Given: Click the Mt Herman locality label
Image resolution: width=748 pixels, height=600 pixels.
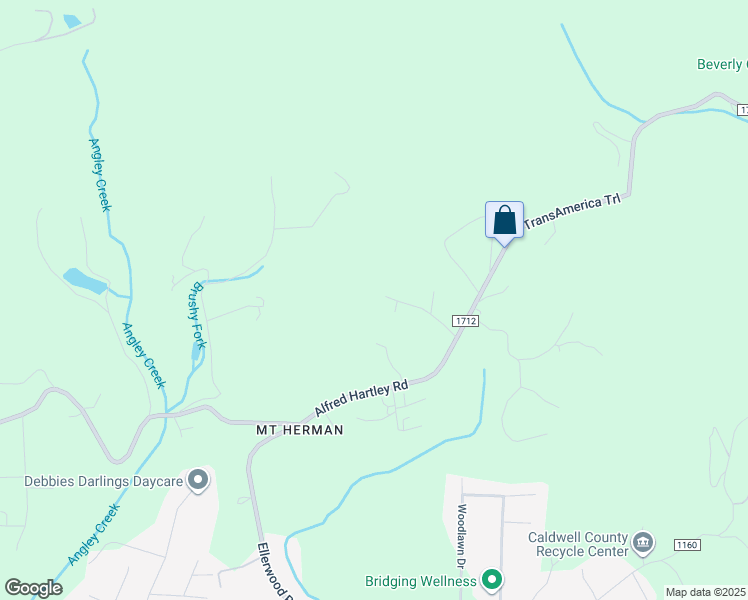Looking at the screenshot, I should click(x=300, y=430).
